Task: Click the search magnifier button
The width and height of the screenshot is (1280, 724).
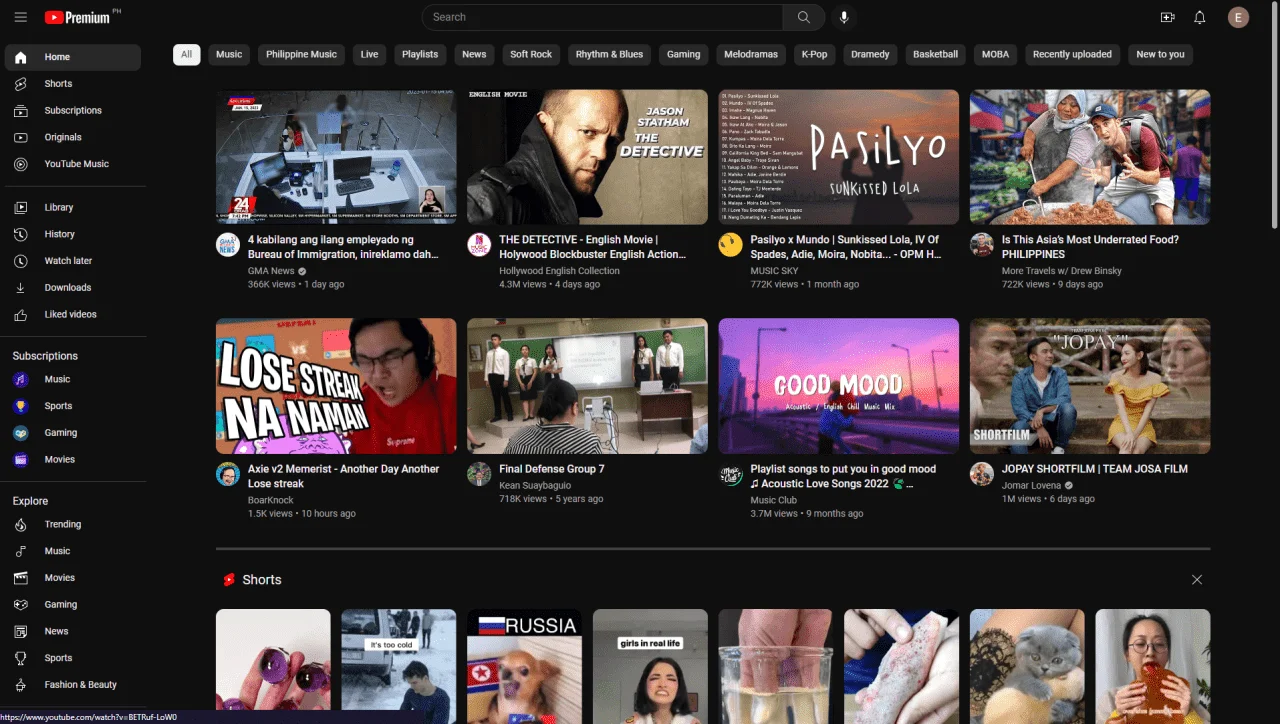Action: (803, 17)
